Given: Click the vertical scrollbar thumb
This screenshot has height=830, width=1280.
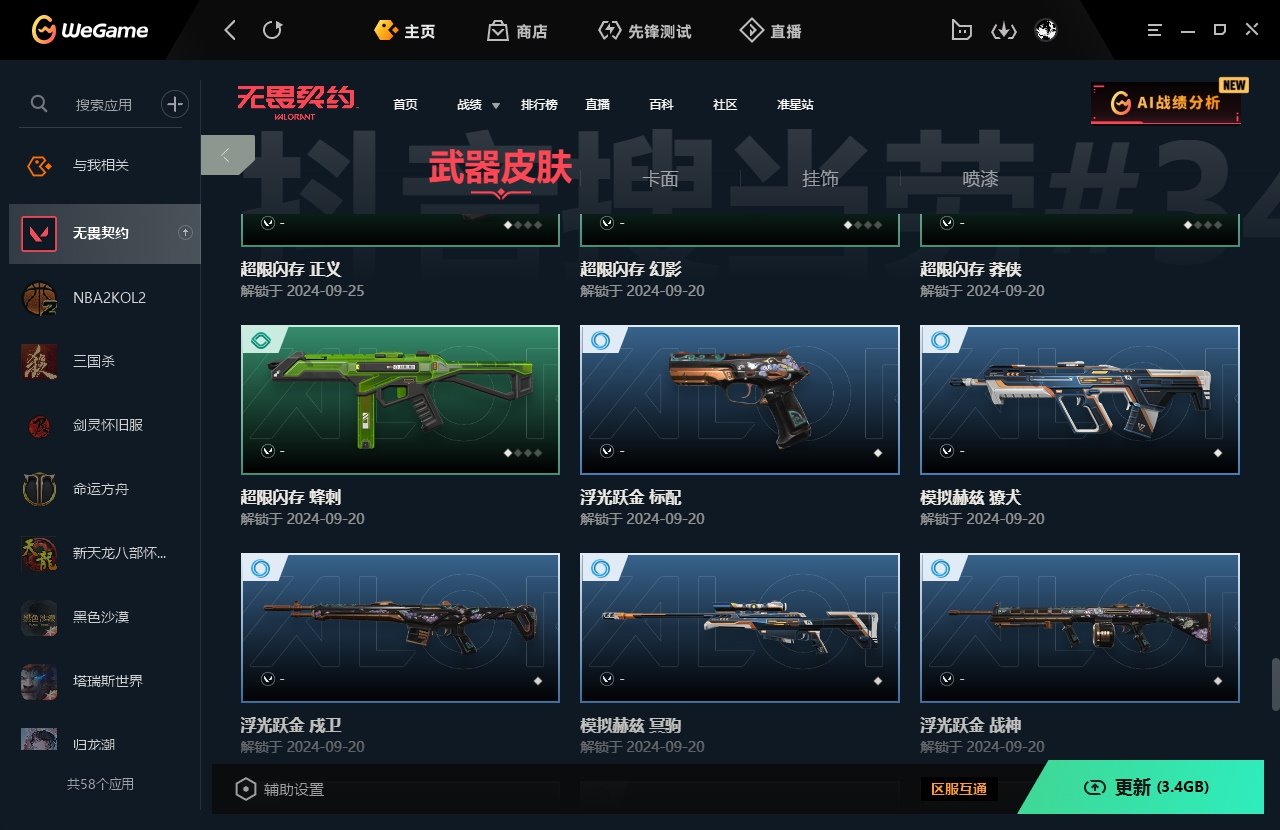Looking at the screenshot, I should pos(1275,684).
